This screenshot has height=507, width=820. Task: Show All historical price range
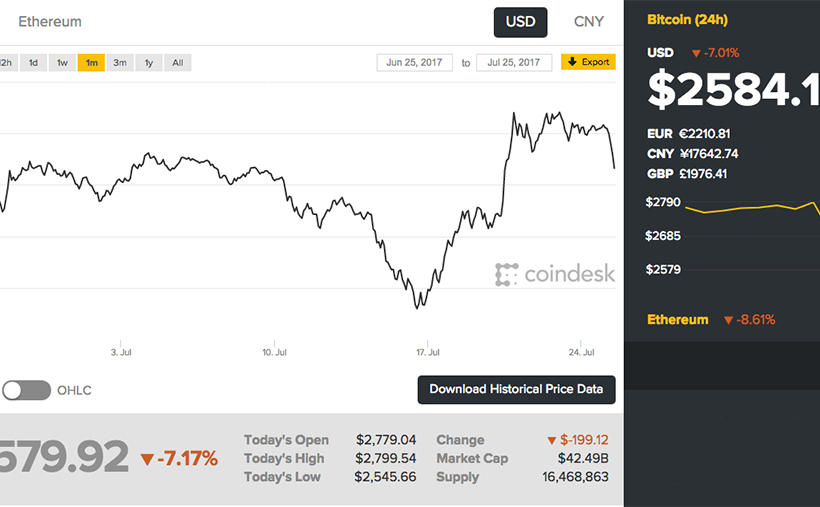[177, 62]
